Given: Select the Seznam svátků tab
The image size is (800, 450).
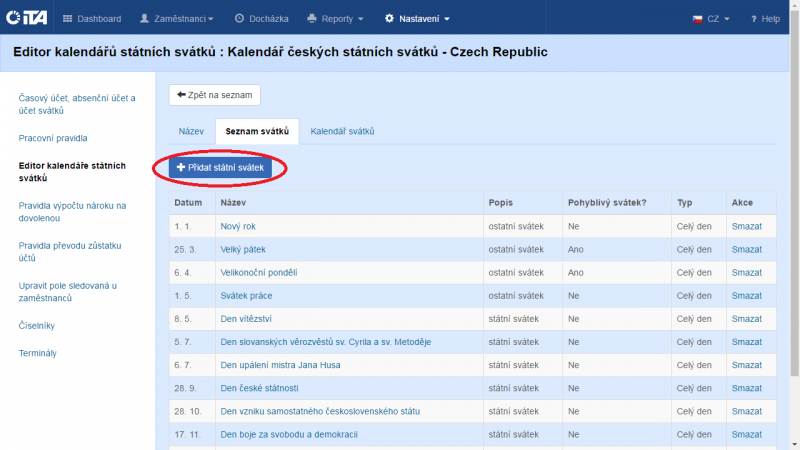Looking at the screenshot, I should (257, 131).
